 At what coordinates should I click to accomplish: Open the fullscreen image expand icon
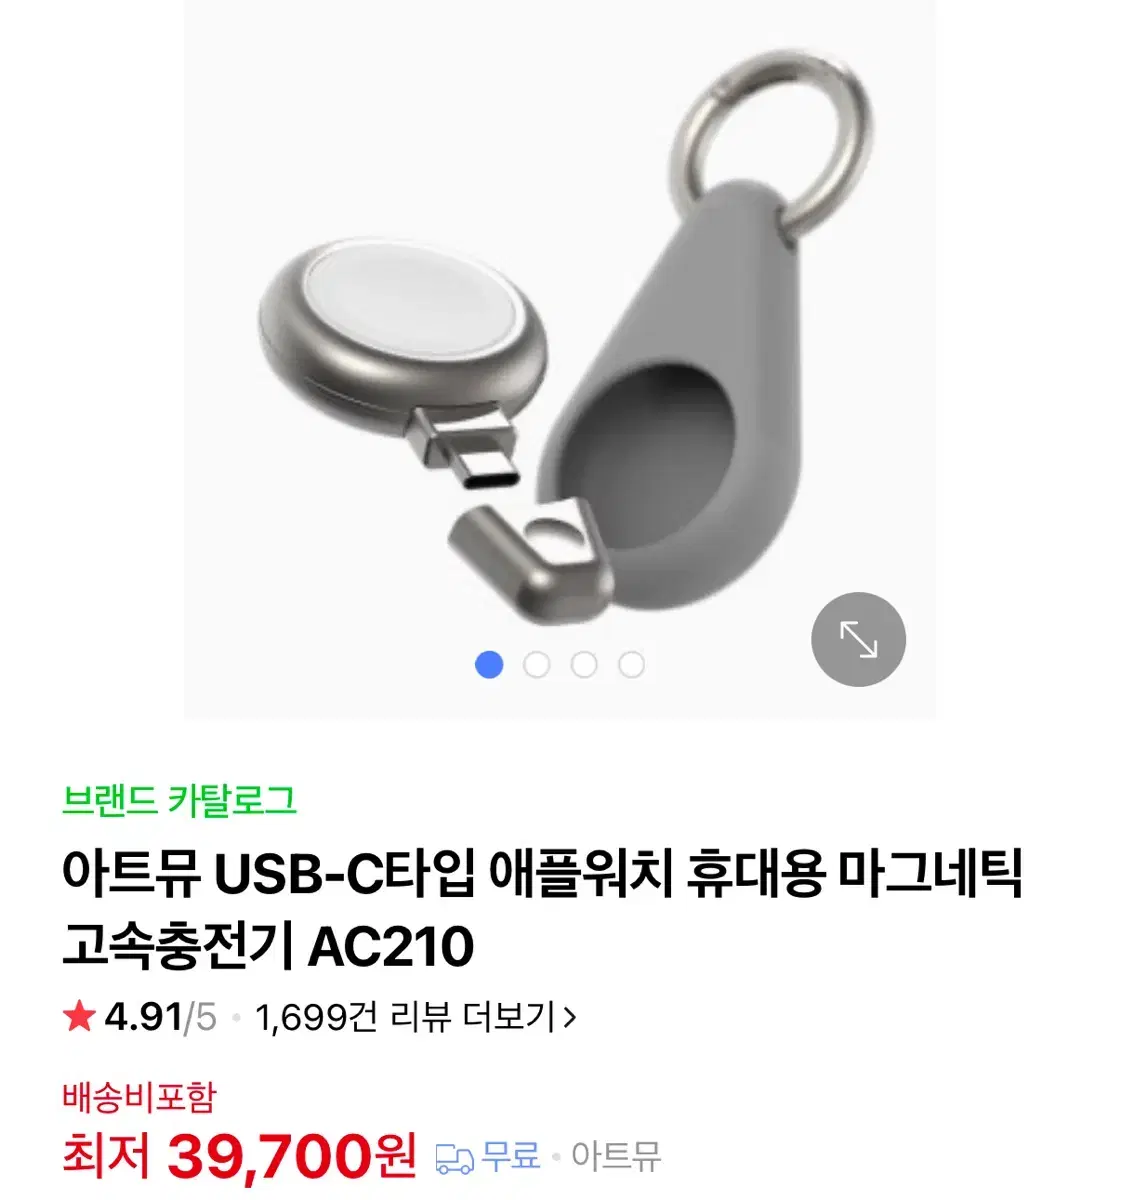[x=858, y=640]
